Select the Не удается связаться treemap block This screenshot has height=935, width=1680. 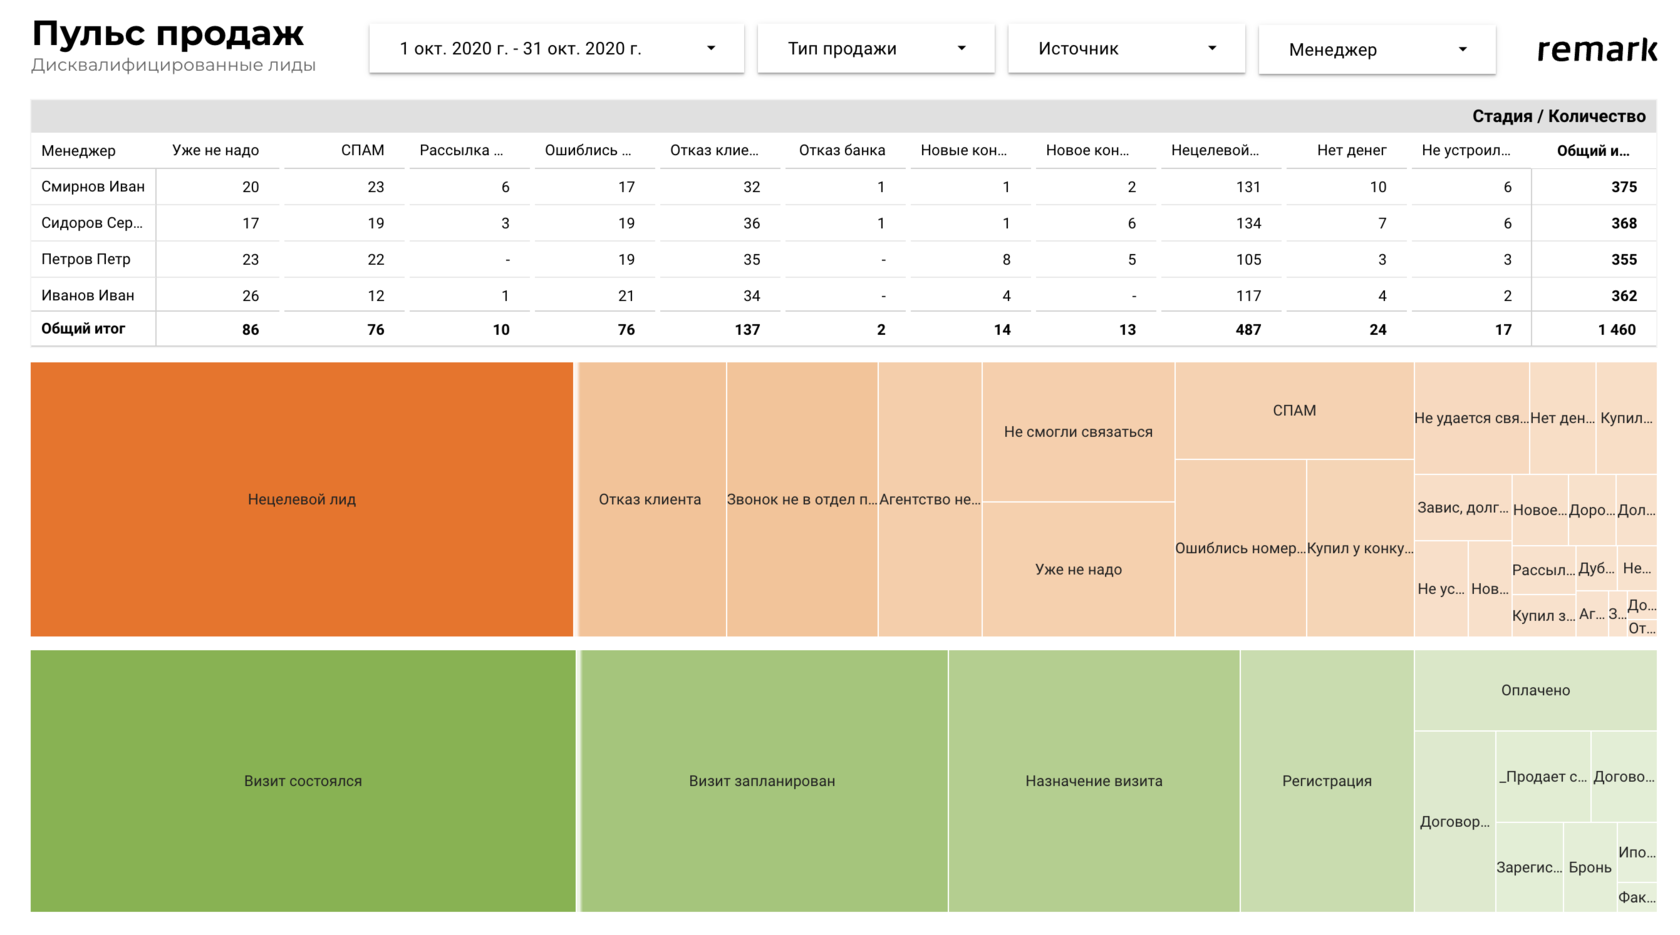(x=1471, y=418)
